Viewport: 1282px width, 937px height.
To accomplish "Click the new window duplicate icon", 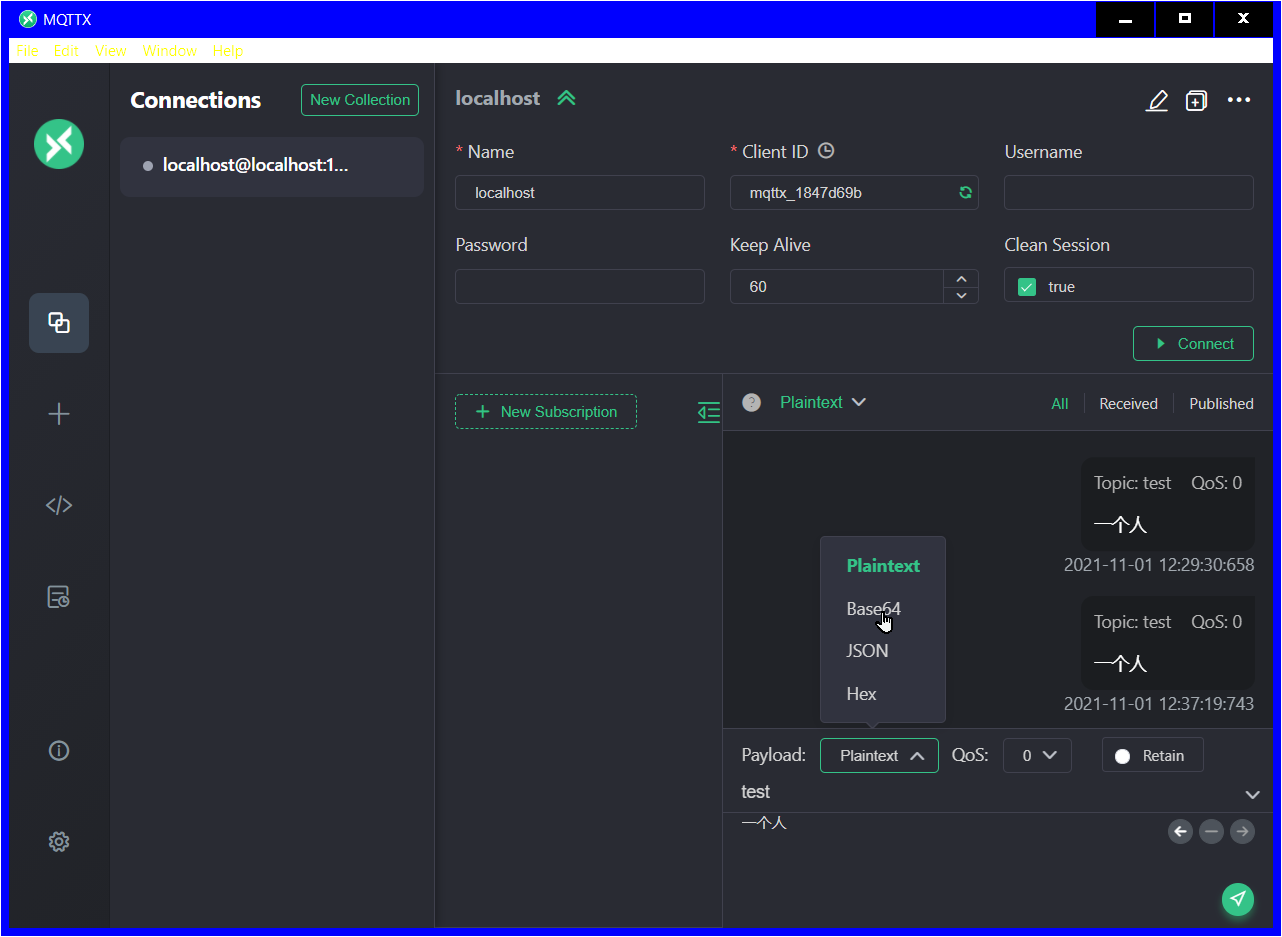I will pos(1196,100).
